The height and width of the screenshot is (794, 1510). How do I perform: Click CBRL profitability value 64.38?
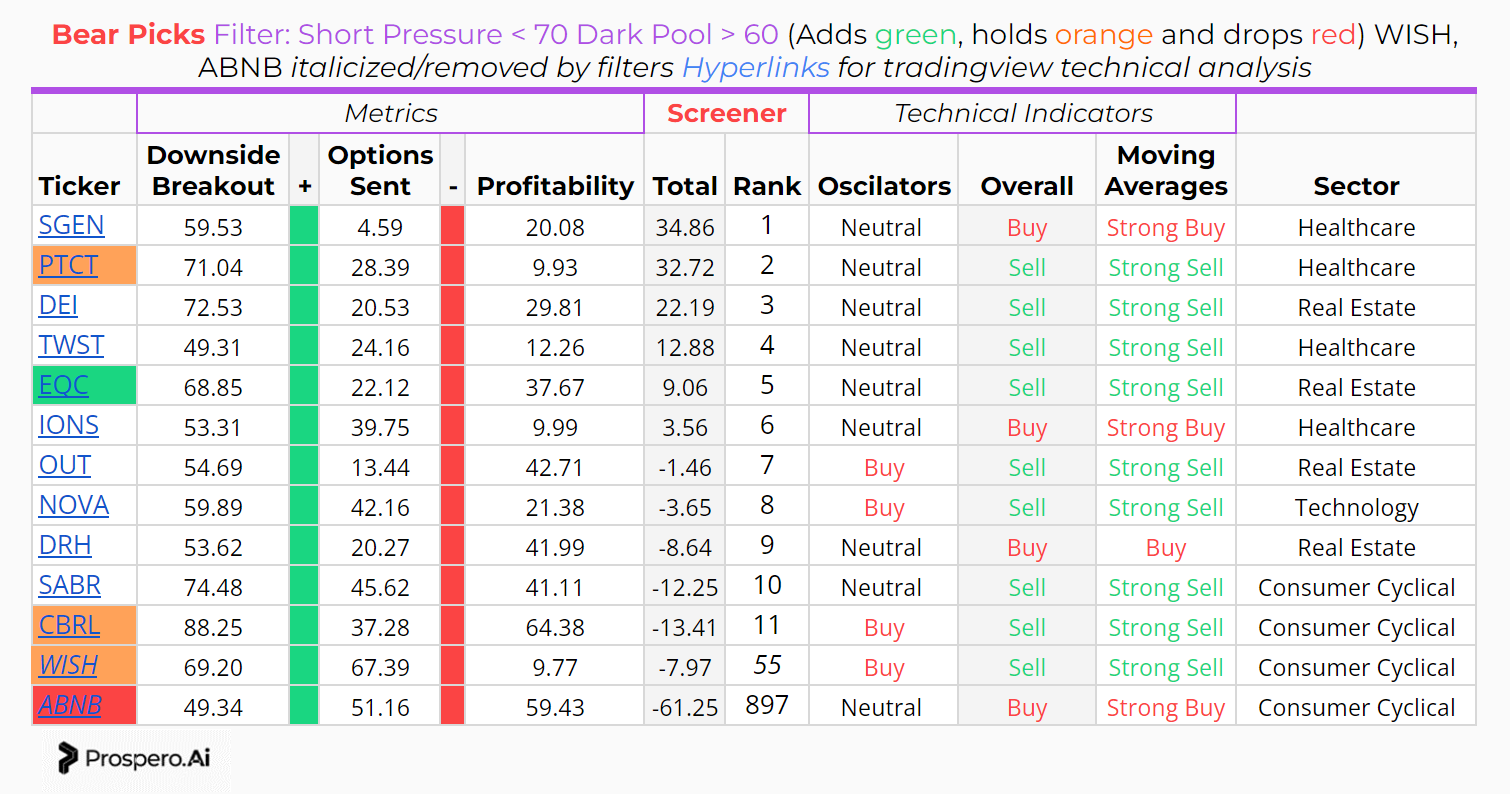[555, 627]
